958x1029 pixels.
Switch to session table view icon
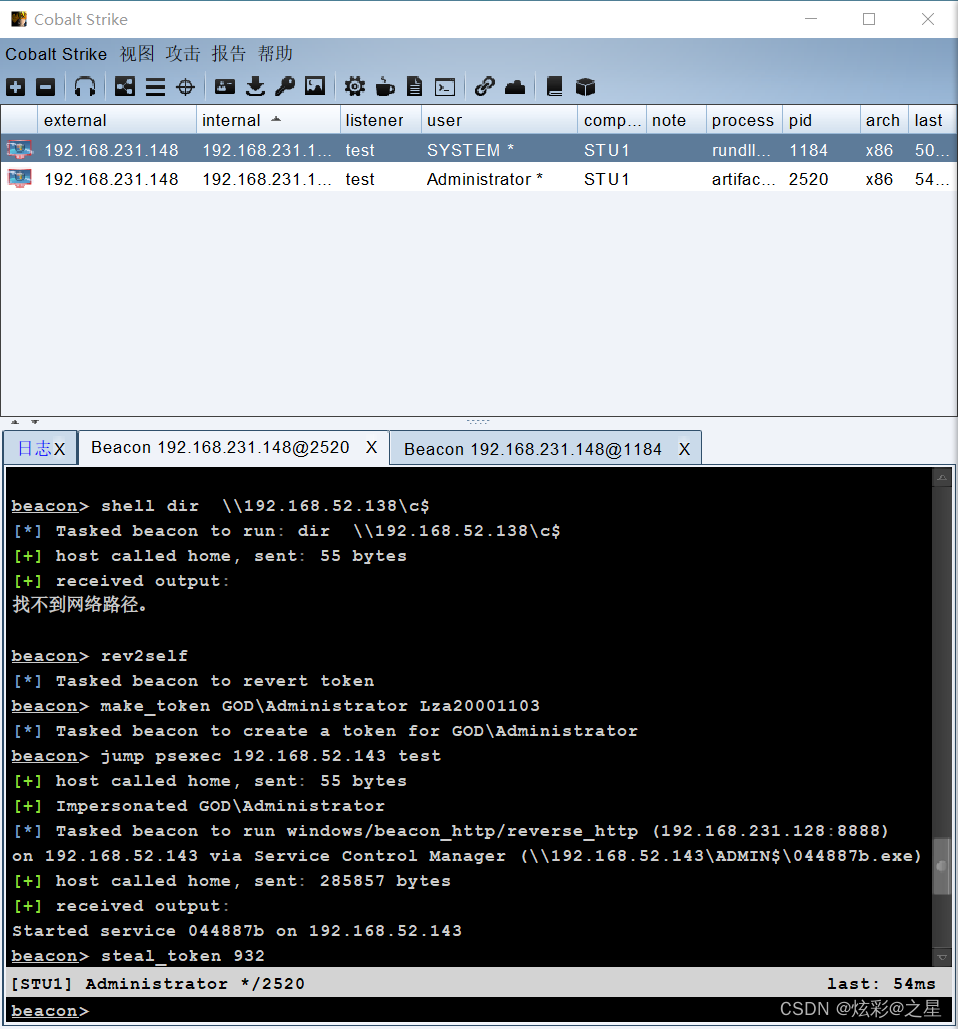click(156, 87)
